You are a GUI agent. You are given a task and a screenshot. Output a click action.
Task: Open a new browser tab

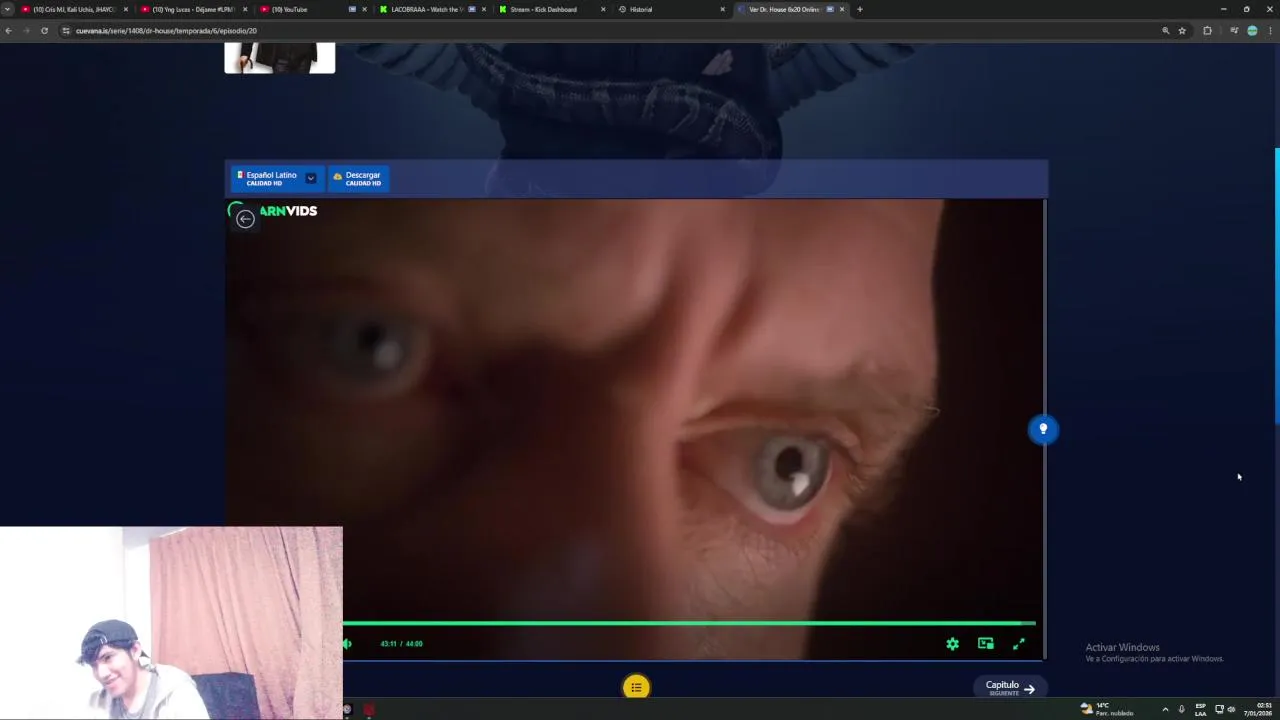[x=860, y=9]
